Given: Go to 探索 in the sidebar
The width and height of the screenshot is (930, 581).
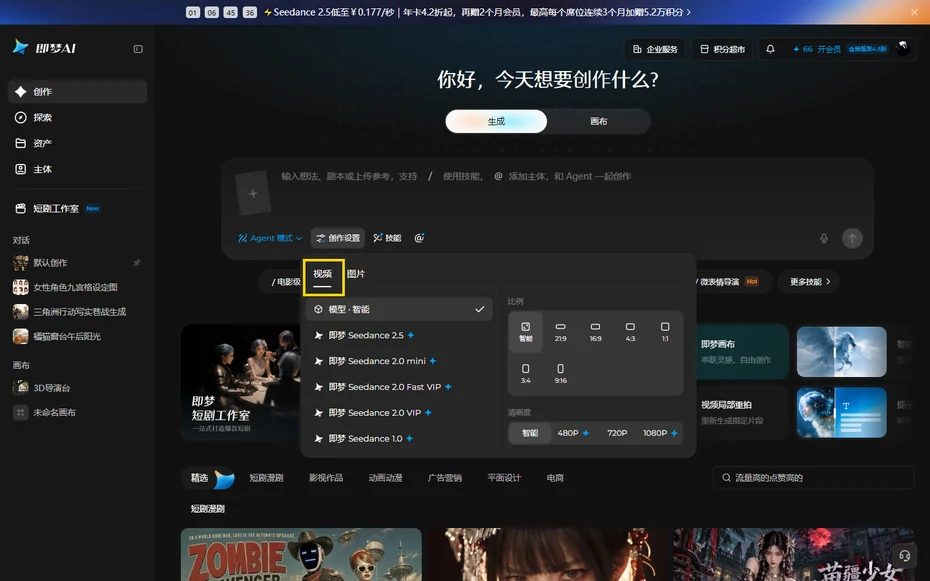Looking at the screenshot, I should [x=77, y=117].
